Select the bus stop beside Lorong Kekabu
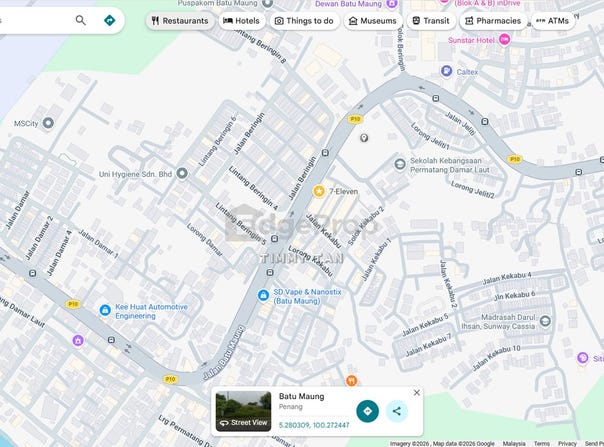The height and width of the screenshot is (447, 604). click(x=270, y=272)
